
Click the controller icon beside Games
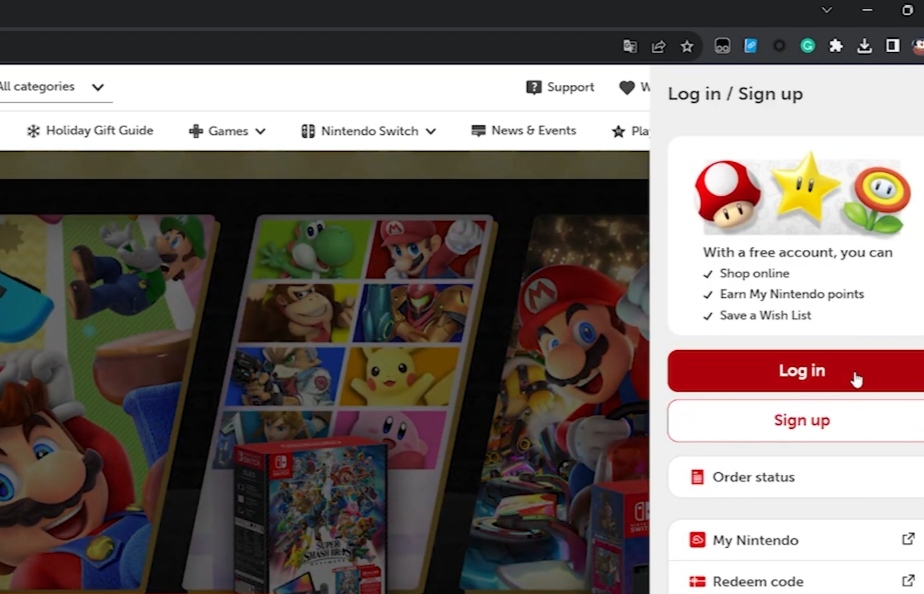click(196, 131)
